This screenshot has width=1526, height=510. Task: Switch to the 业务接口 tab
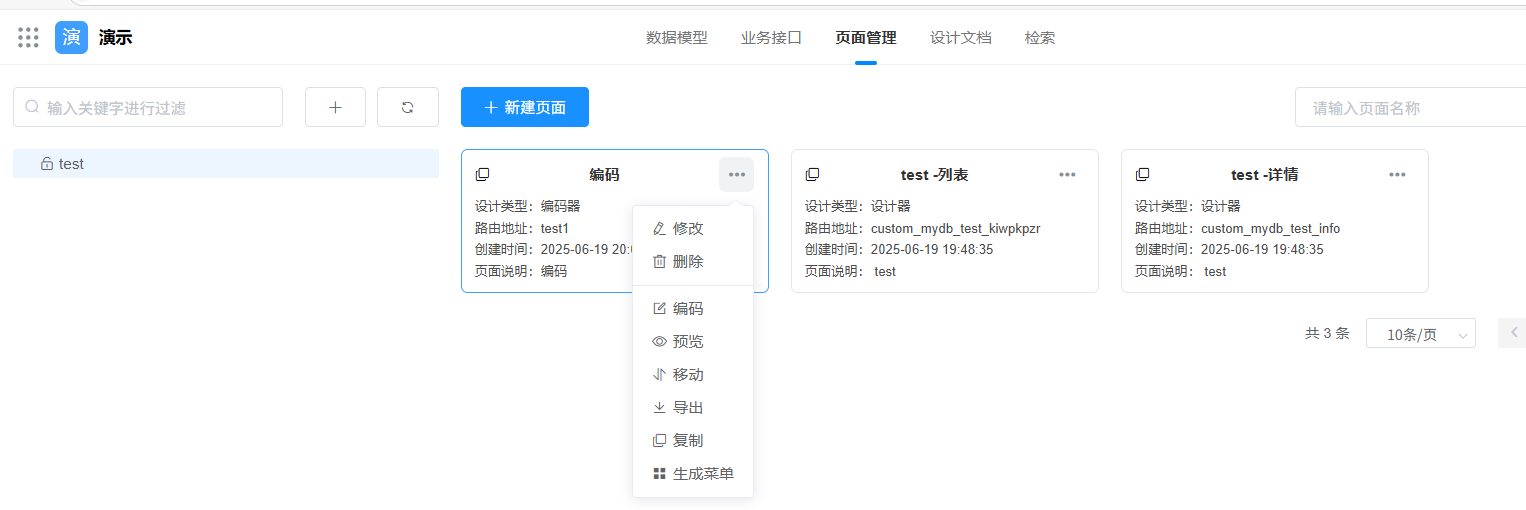(x=771, y=38)
